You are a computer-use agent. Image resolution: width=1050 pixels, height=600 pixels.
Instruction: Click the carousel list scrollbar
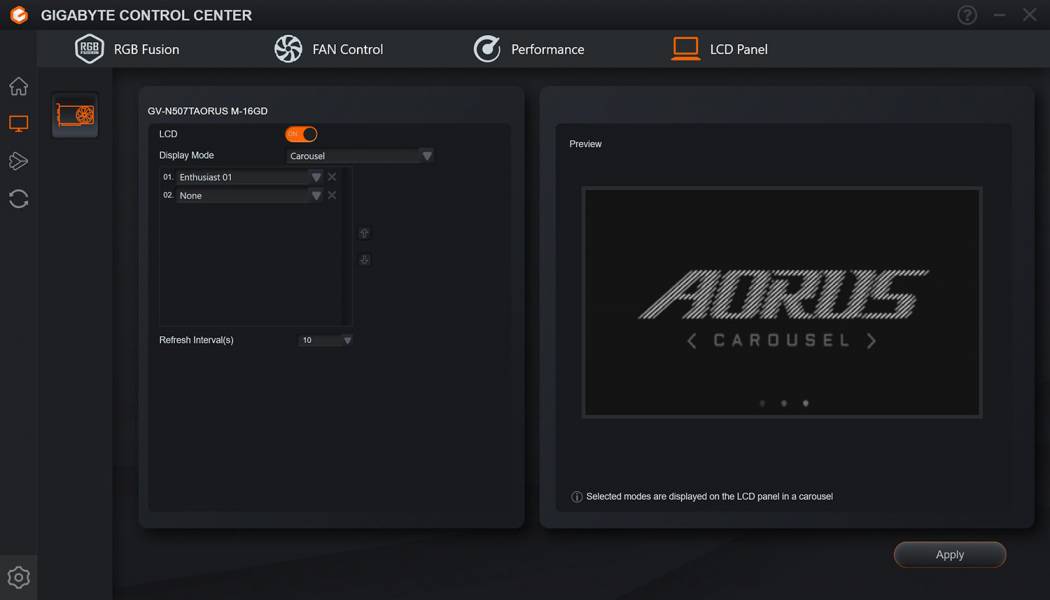coord(346,246)
